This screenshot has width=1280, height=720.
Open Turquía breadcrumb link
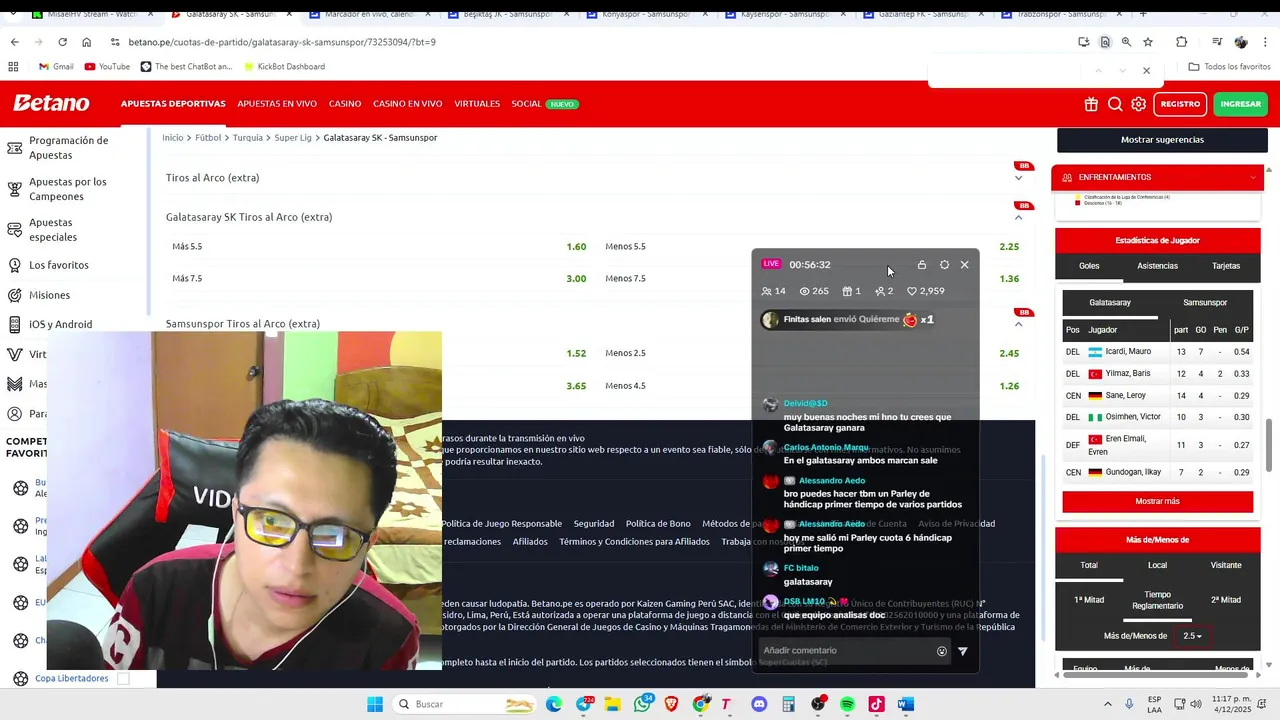[x=248, y=138]
